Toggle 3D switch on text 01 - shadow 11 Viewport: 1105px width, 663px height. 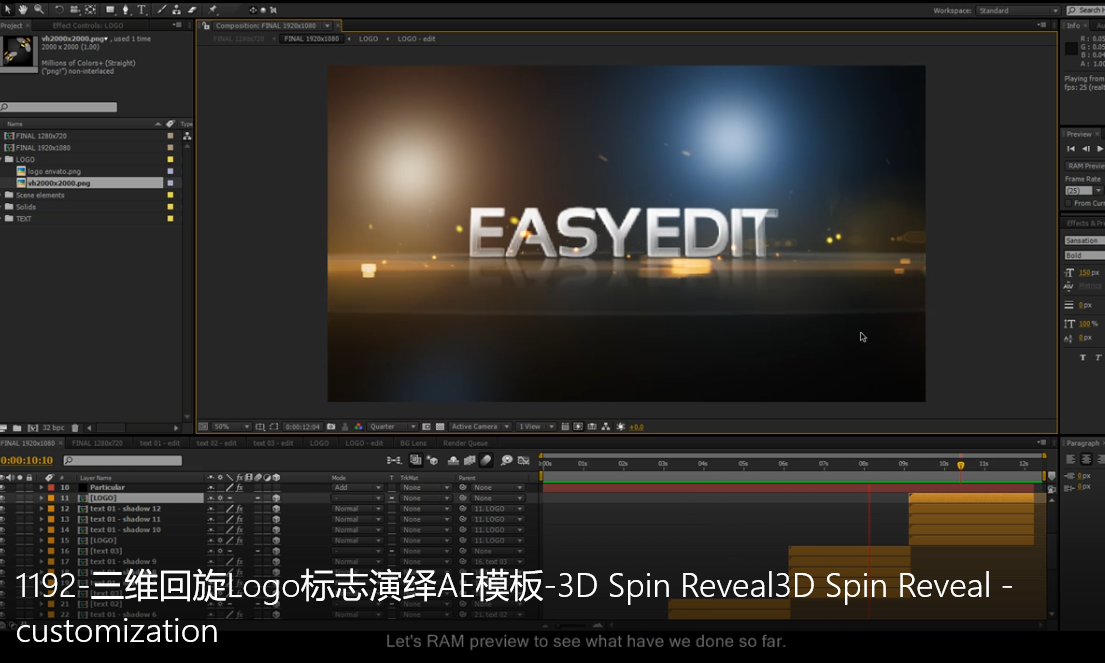(x=276, y=519)
